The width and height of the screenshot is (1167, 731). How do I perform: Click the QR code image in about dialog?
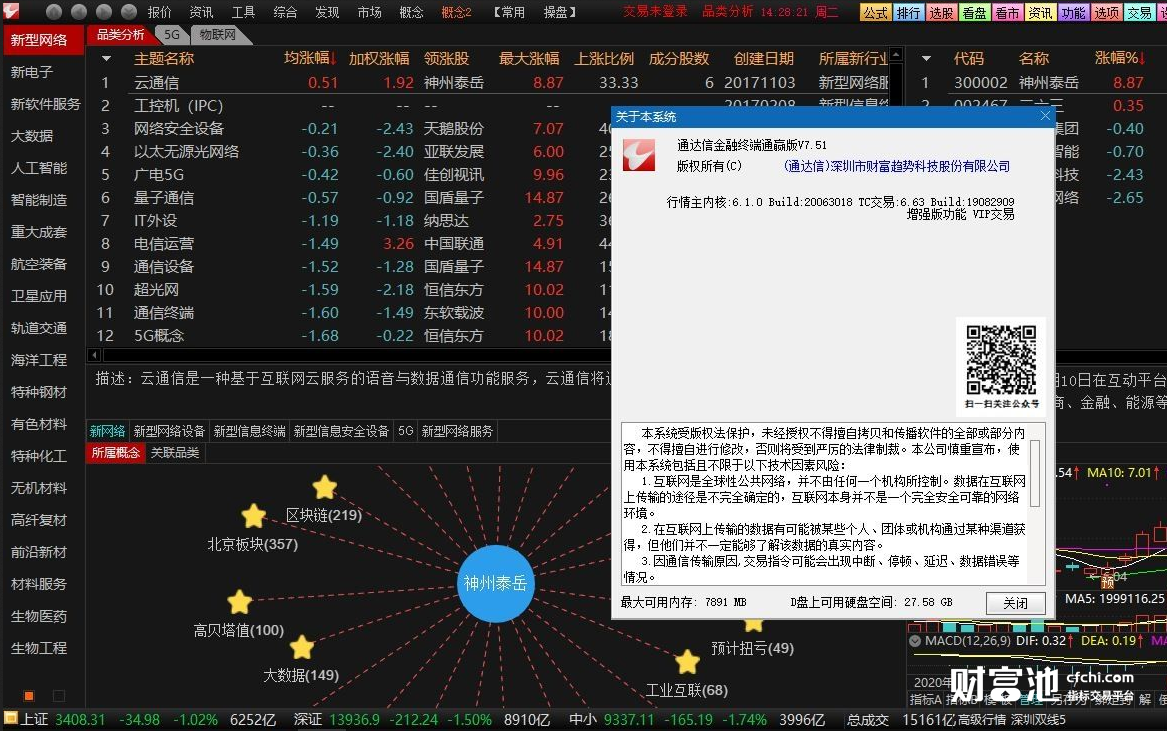(x=1001, y=360)
